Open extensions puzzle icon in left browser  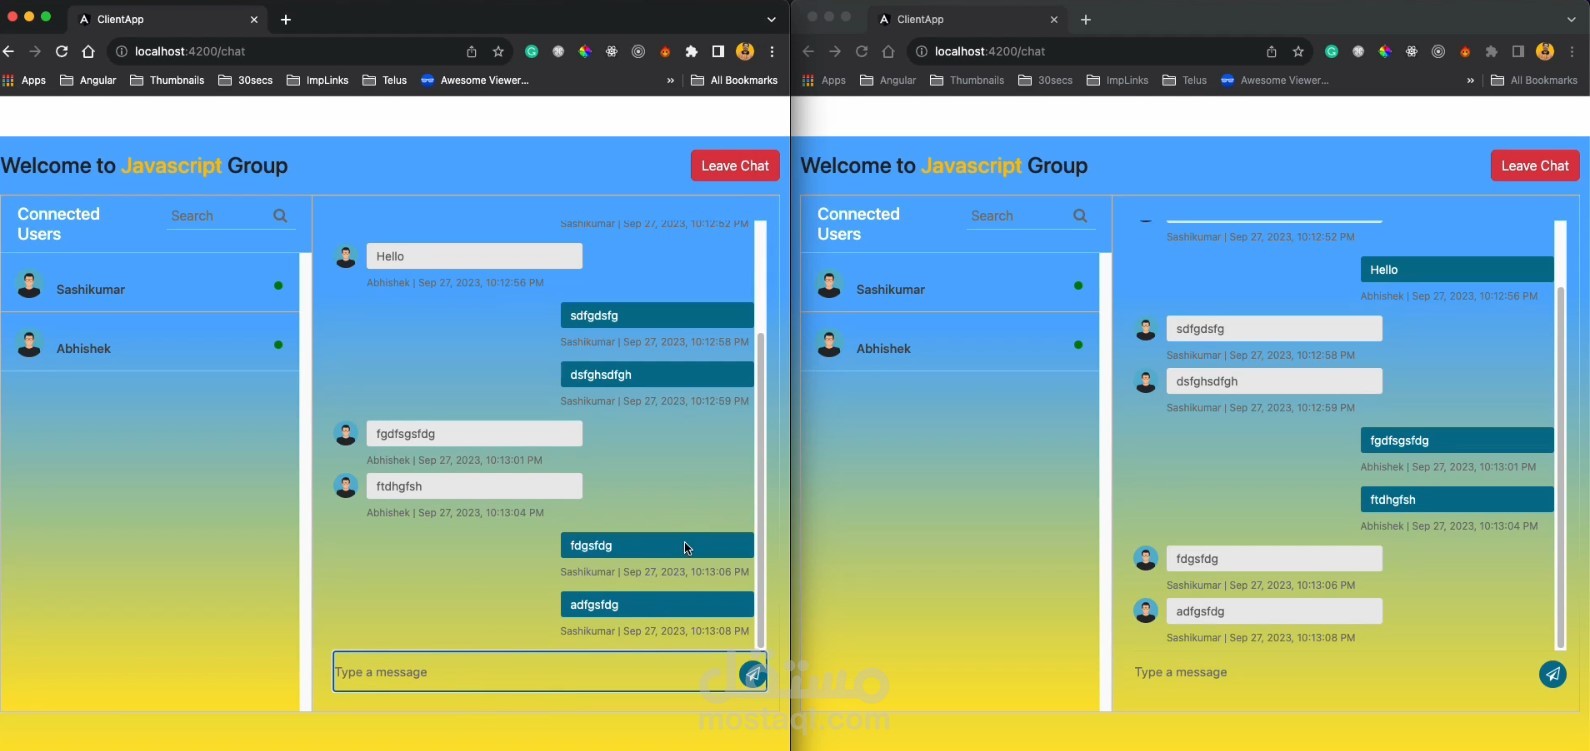click(691, 51)
